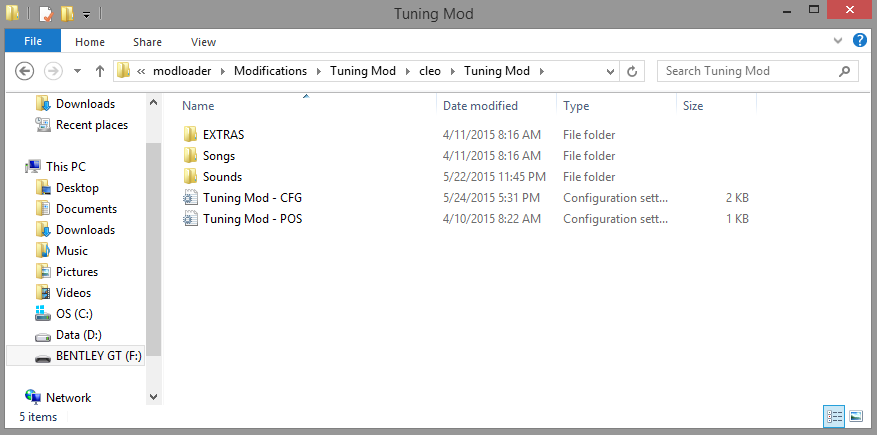Open the Help question mark icon

pos(860,41)
